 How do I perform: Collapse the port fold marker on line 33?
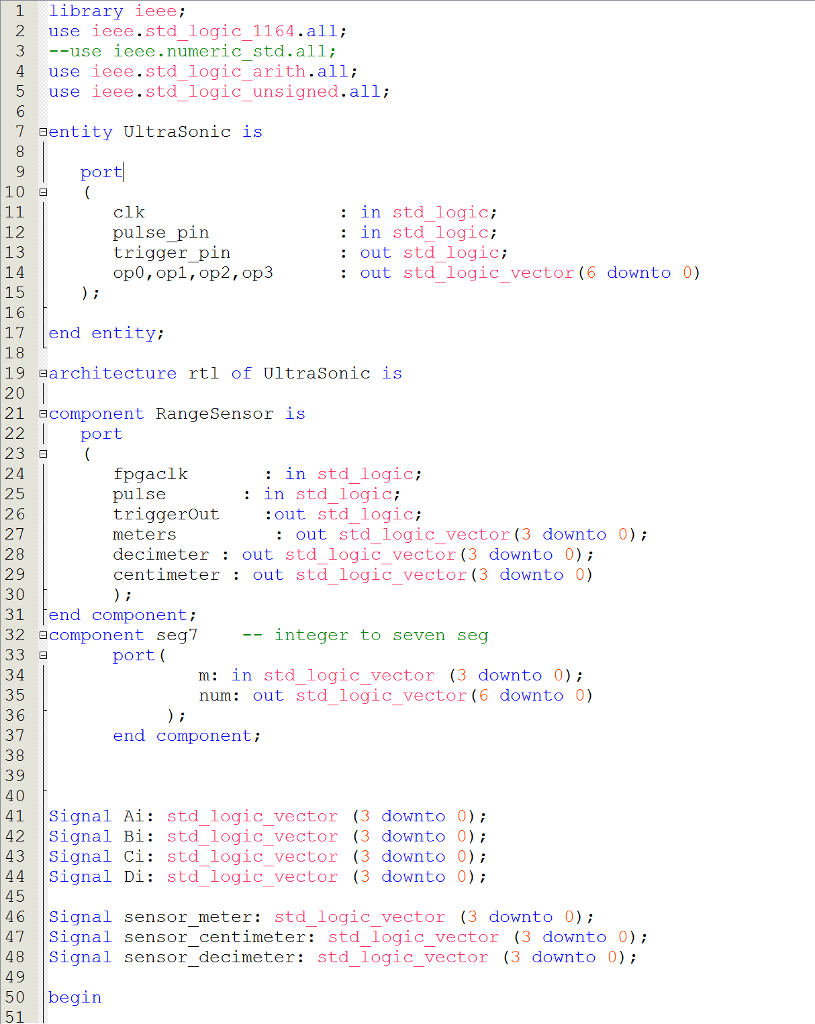pyautogui.click(x=42, y=654)
